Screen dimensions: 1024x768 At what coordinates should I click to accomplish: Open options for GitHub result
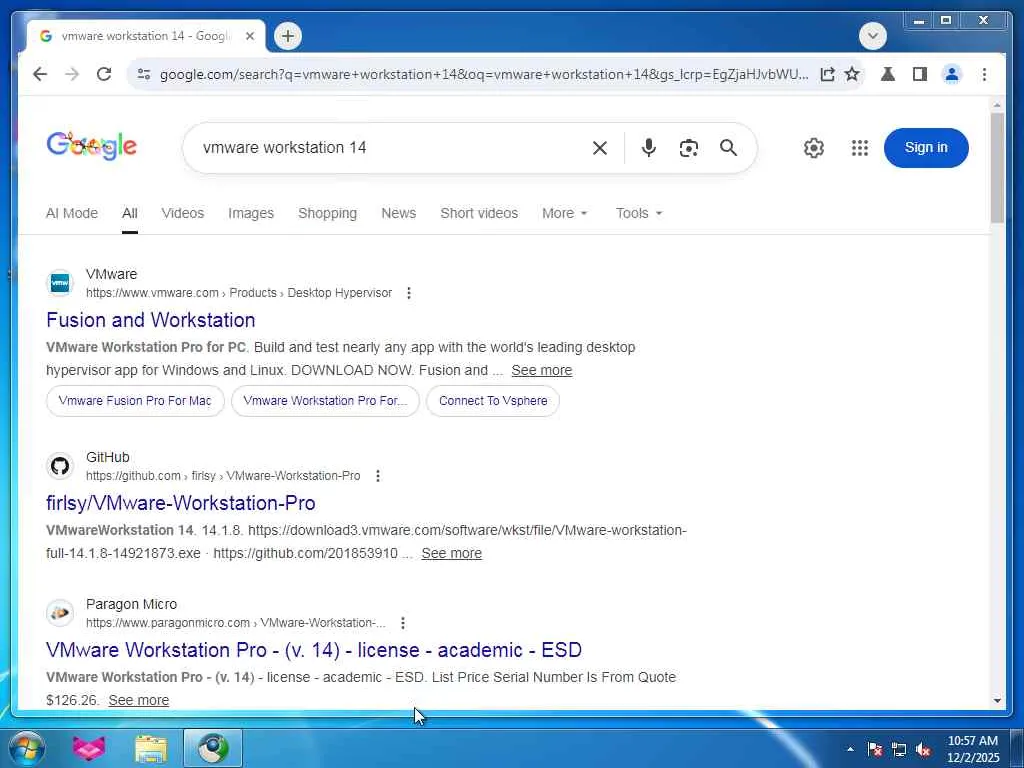pos(377,476)
